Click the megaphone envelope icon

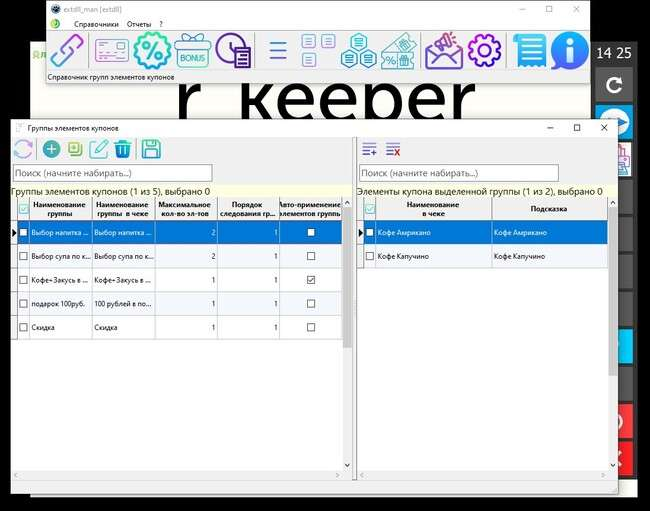coord(443,49)
